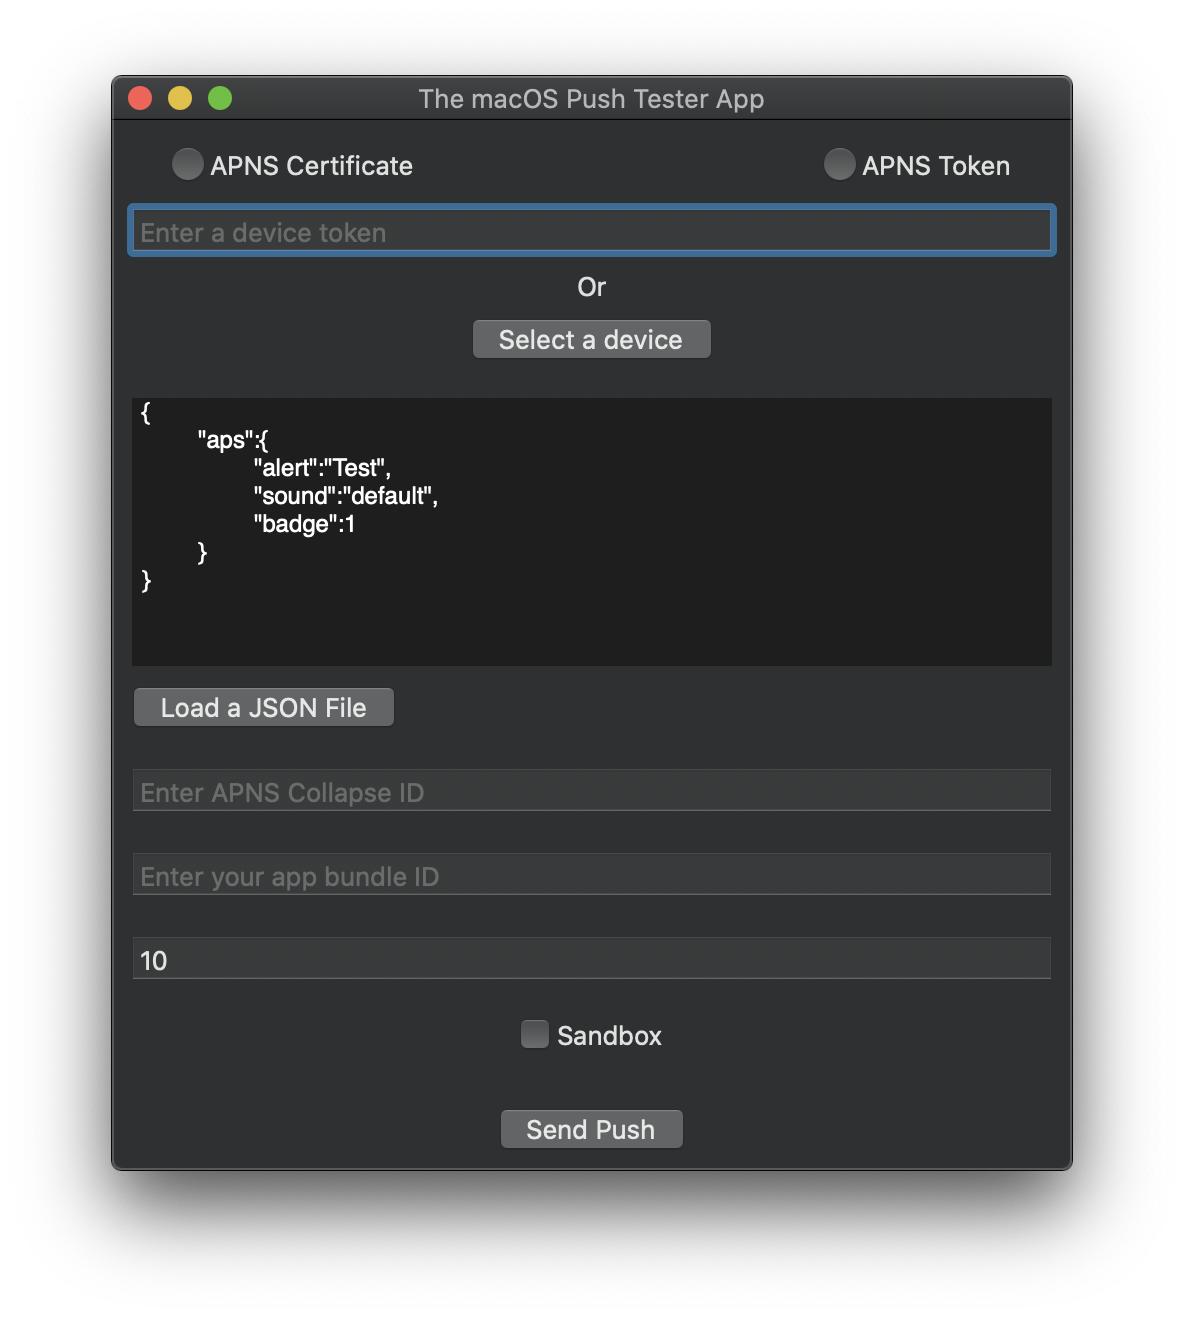1184x1318 pixels.
Task: Click the "alert":"Test" line in payload
Action: 322,468
